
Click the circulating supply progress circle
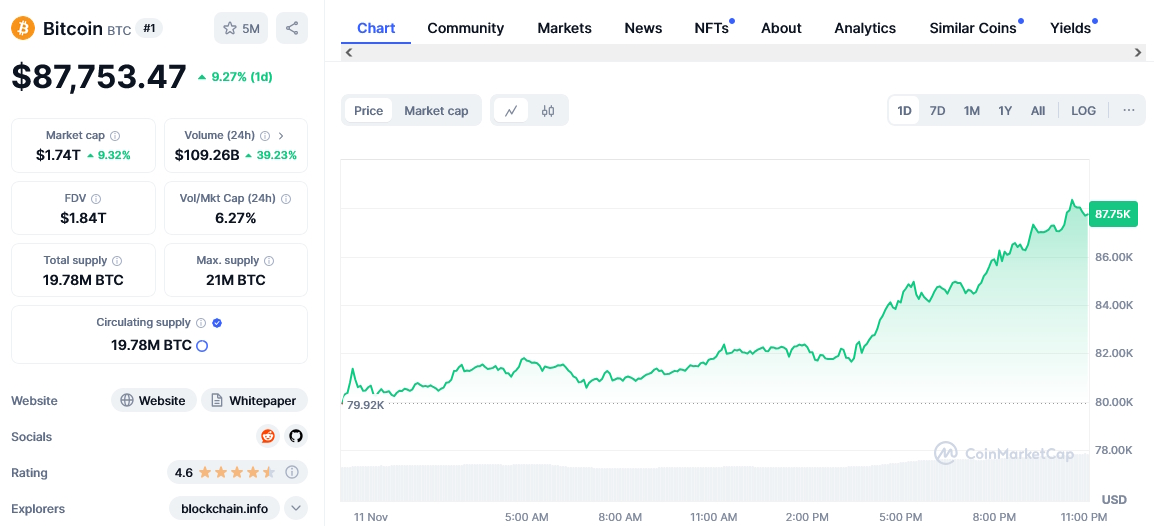[202, 346]
